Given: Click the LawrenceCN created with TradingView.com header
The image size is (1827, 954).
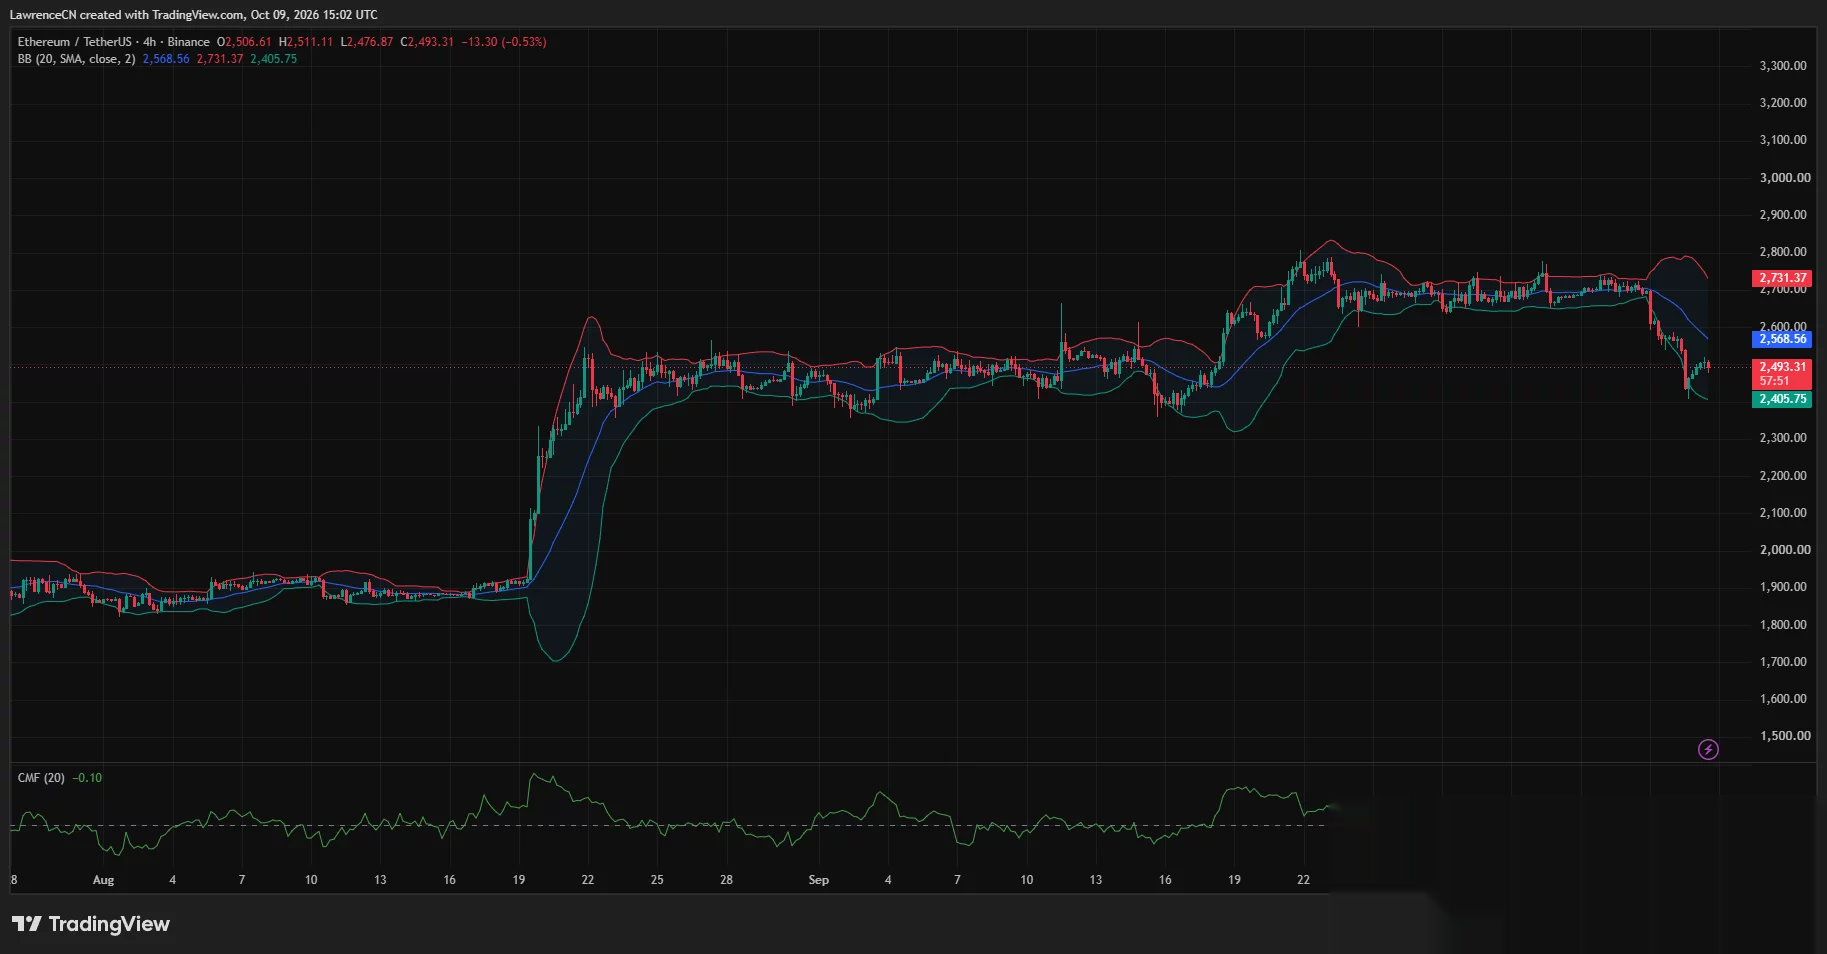Looking at the screenshot, I should (194, 15).
